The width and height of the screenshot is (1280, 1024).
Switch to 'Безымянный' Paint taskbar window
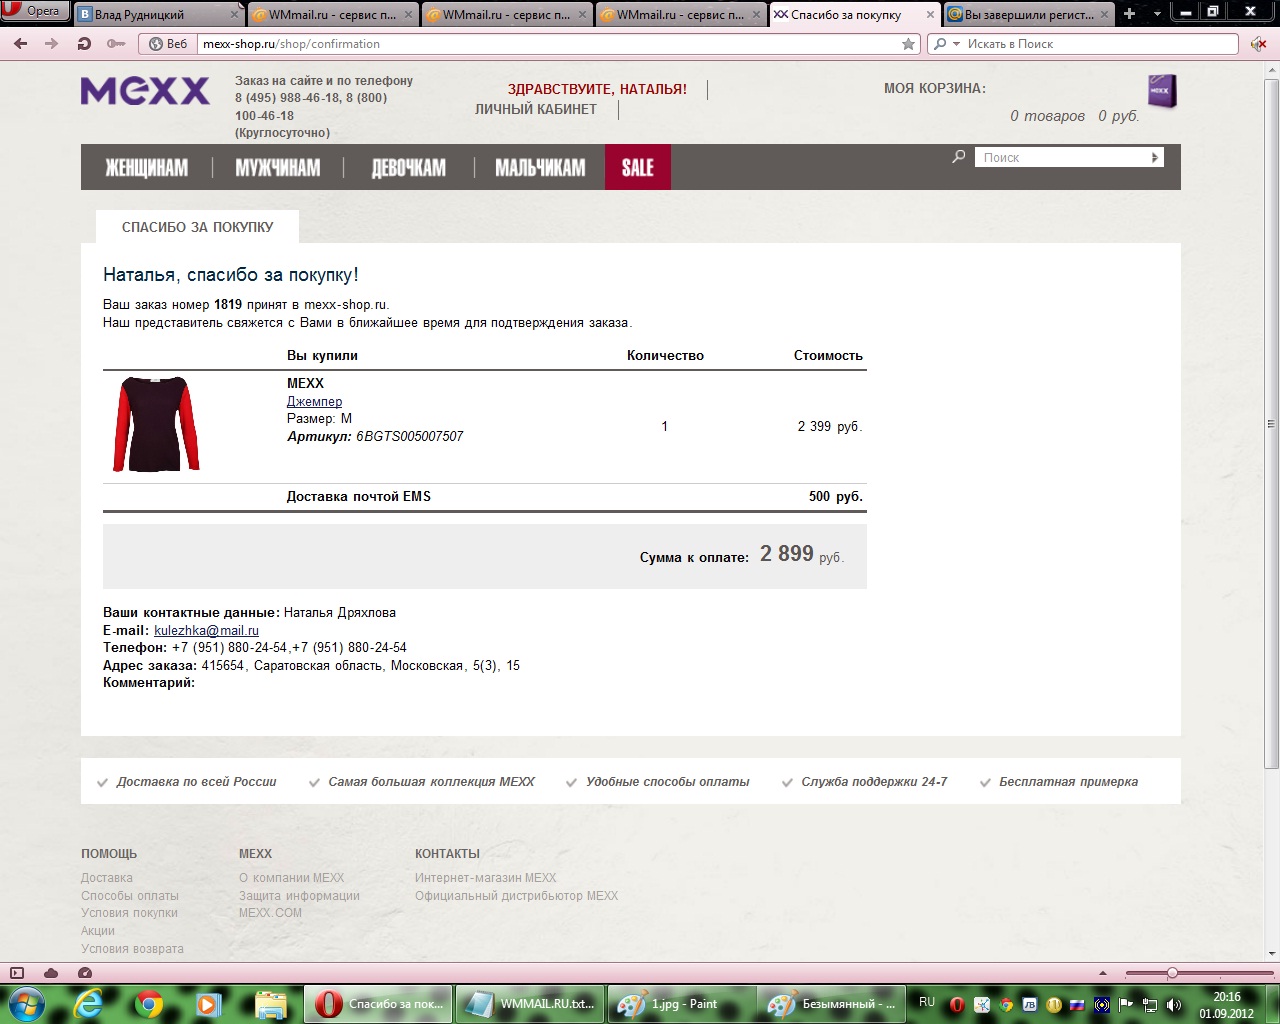[x=830, y=1004]
